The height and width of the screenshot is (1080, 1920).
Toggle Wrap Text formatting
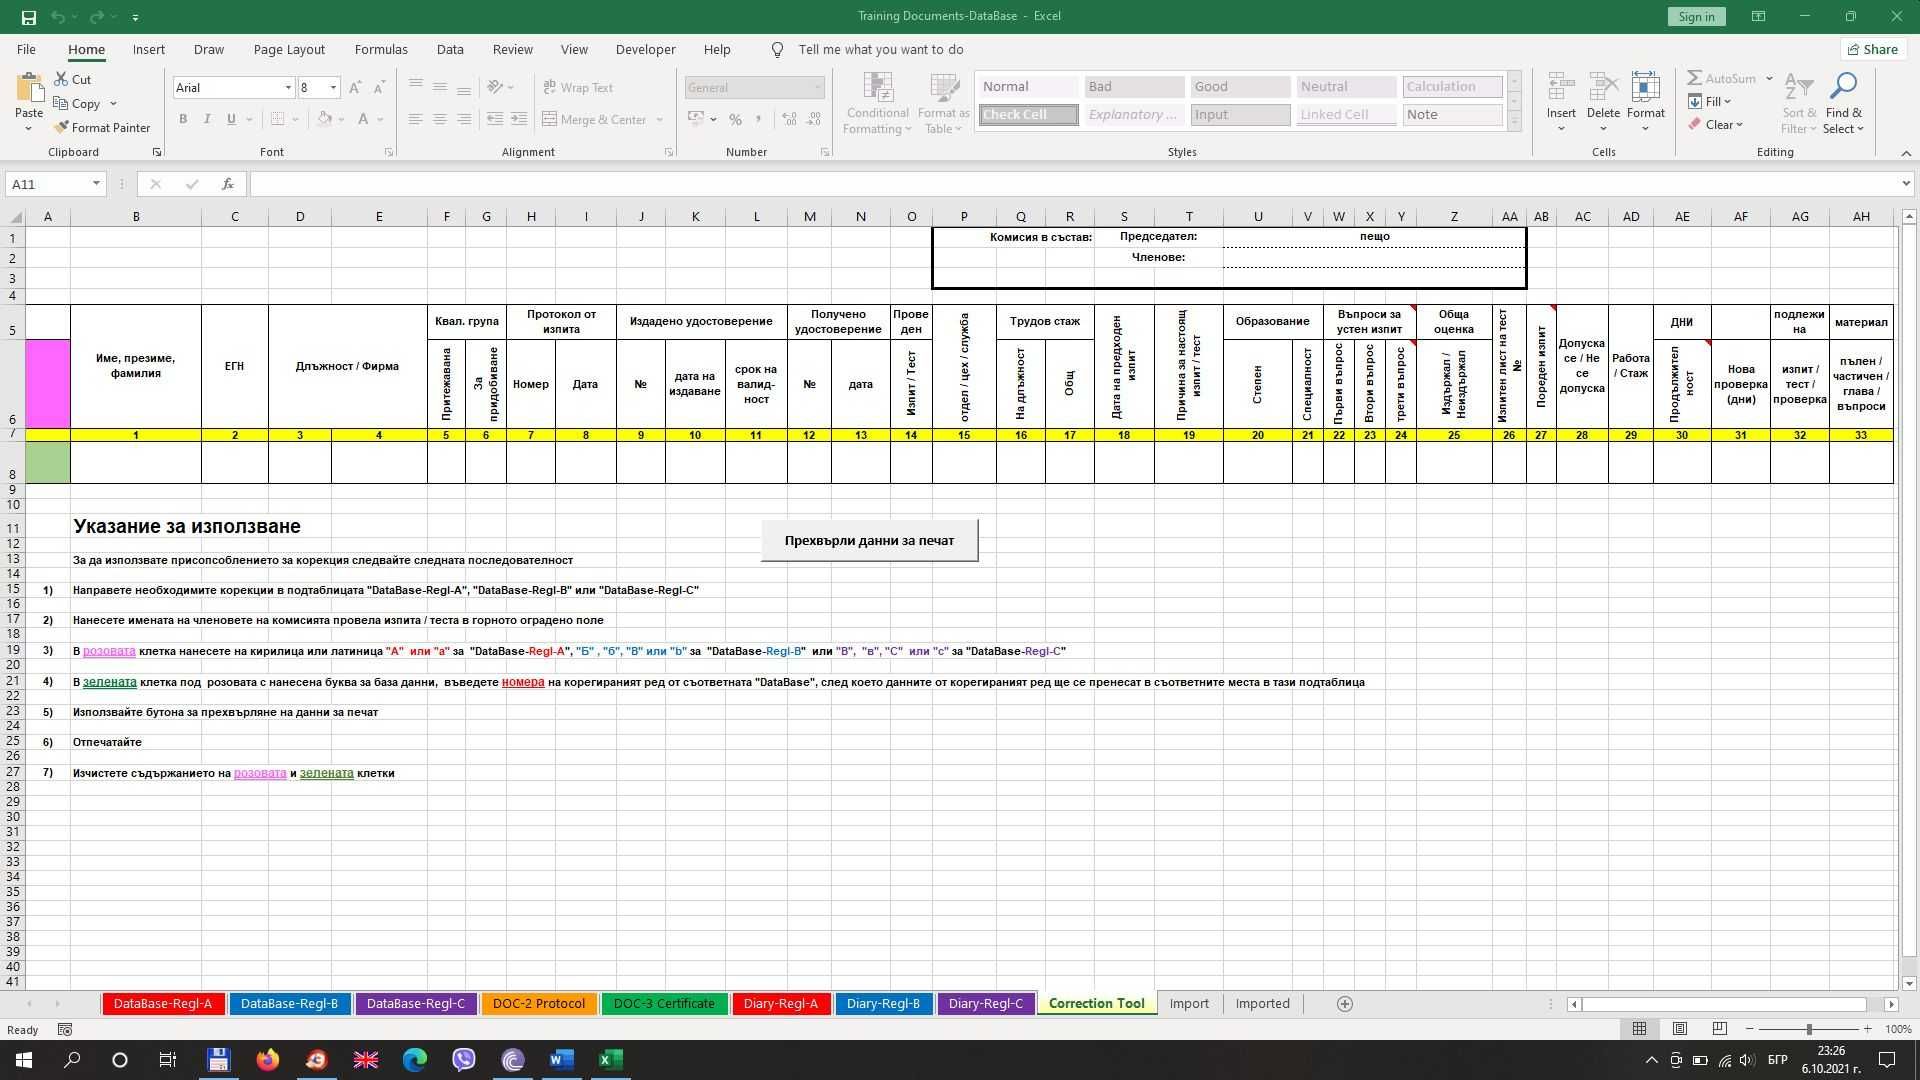pyautogui.click(x=579, y=87)
